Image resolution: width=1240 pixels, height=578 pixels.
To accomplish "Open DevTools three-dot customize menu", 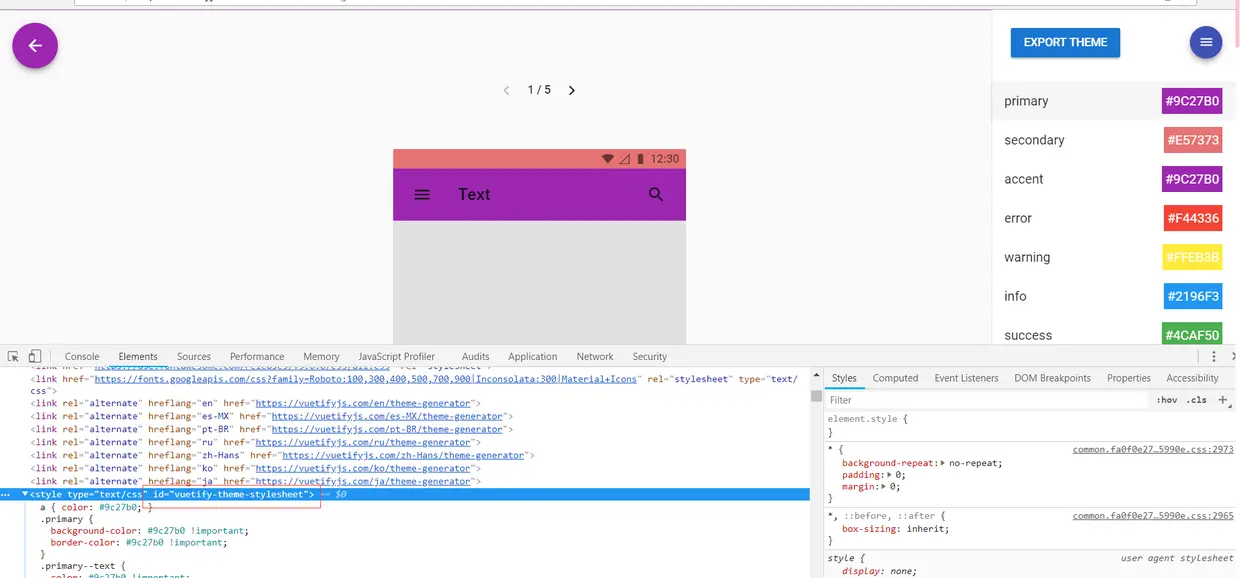I will 1214,356.
